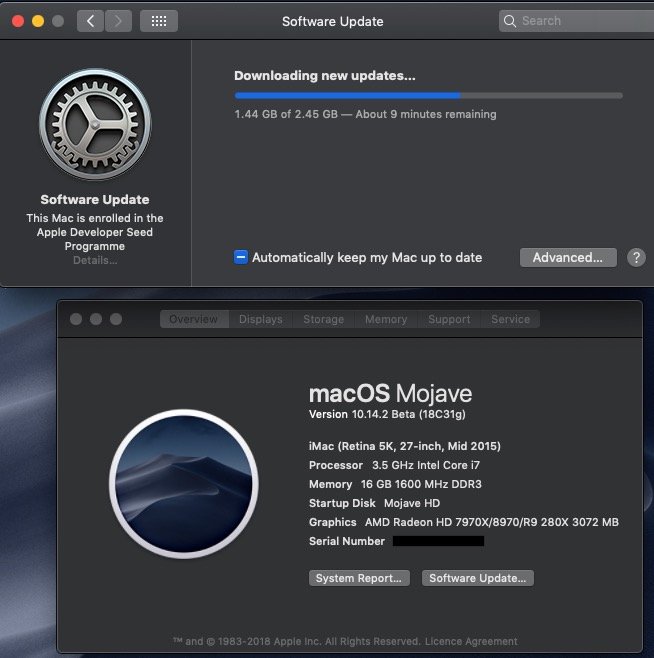Toggle Automatically keep my Mac up to date

point(241,257)
